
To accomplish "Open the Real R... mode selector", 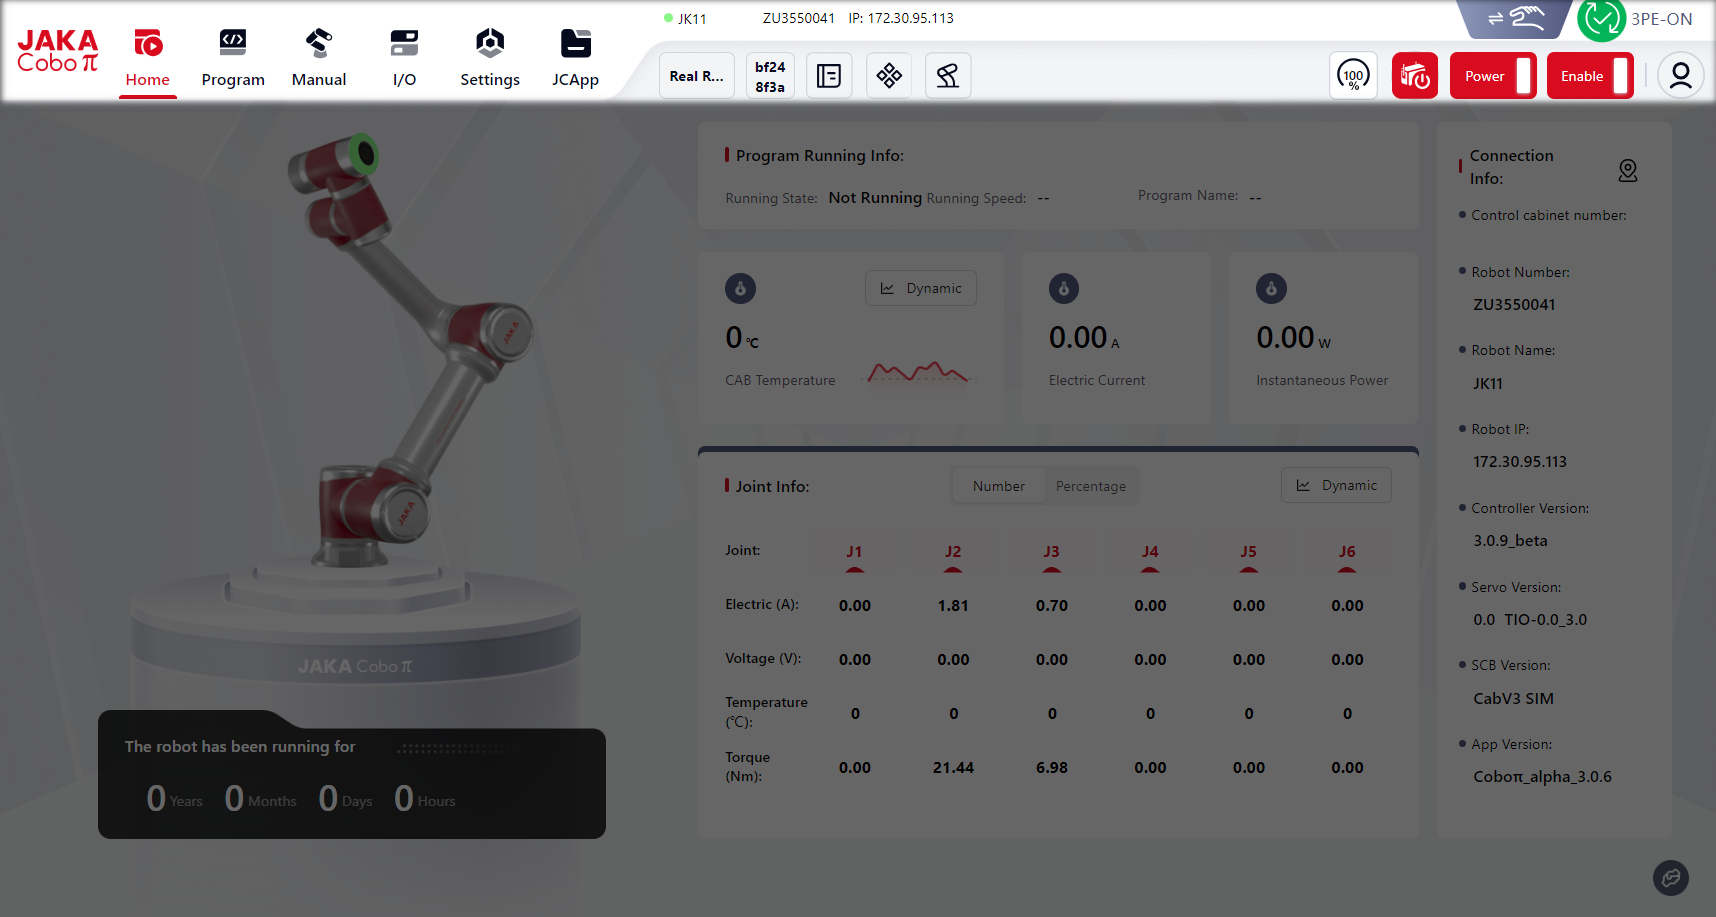I will 696,76.
